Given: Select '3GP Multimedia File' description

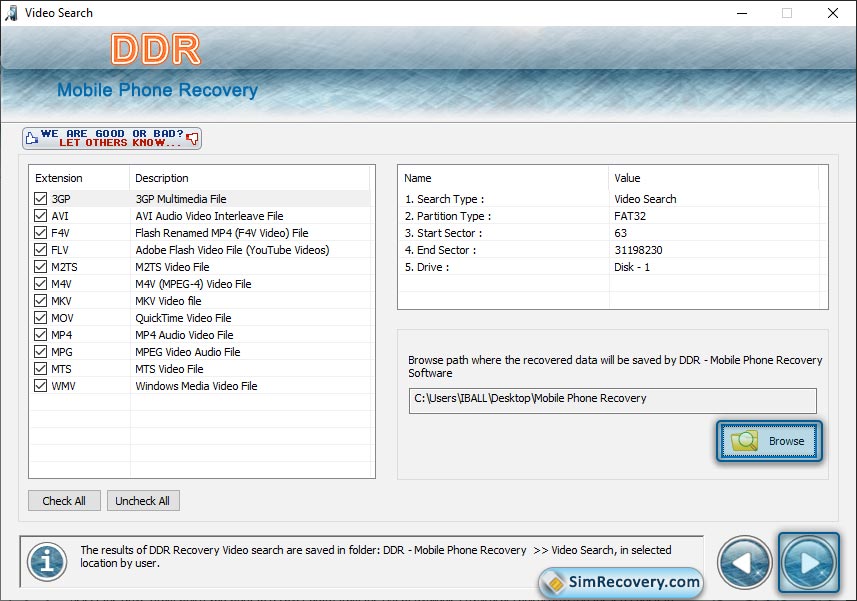Looking at the screenshot, I should click(181, 199).
